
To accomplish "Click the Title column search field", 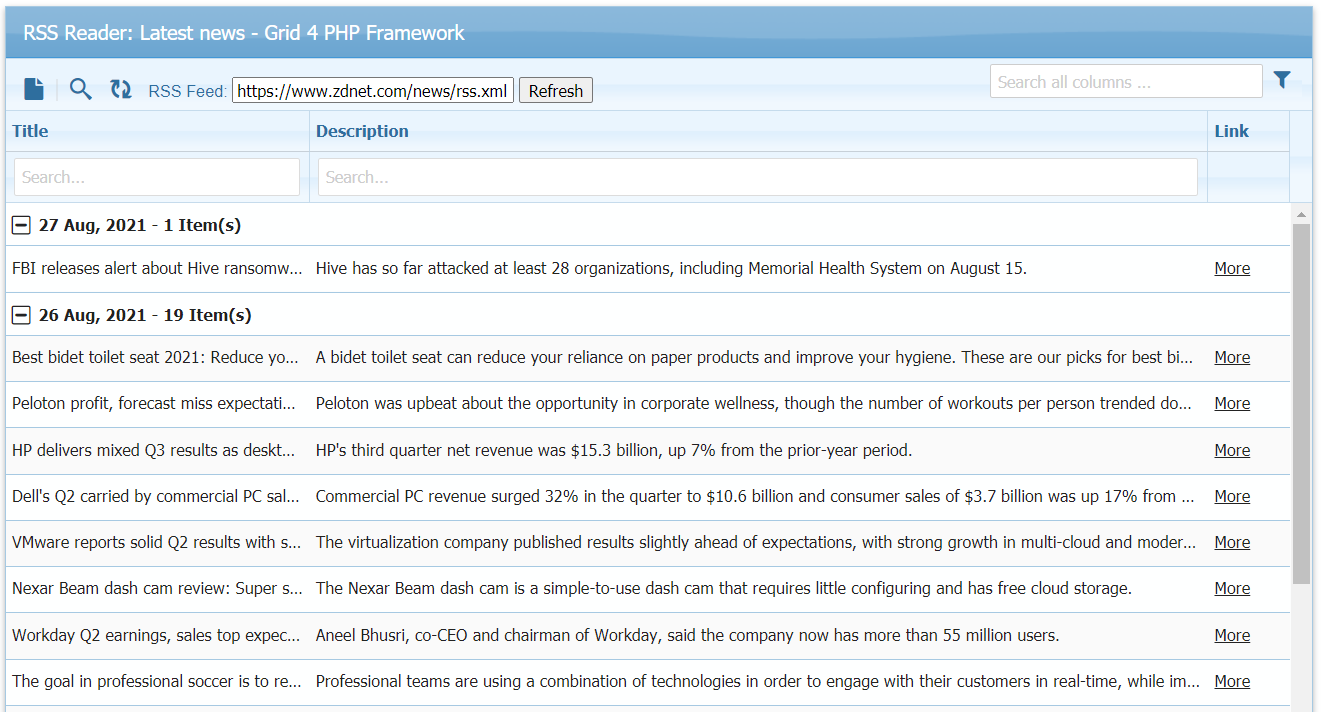I will coord(157,177).
